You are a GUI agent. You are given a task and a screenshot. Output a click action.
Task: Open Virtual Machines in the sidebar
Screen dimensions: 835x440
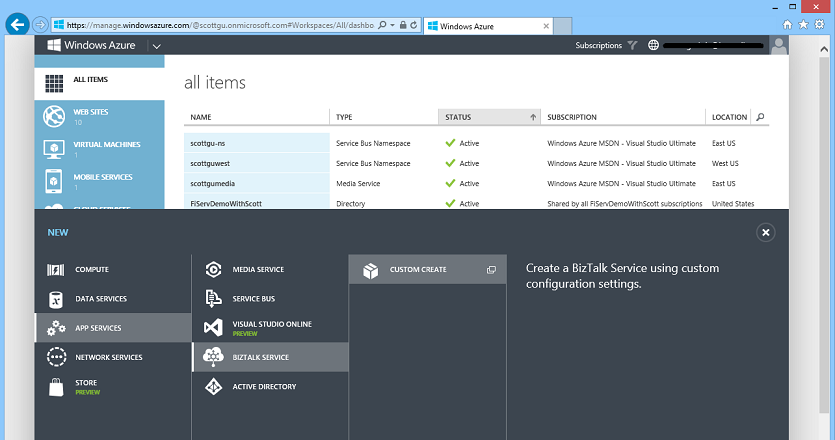coord(99,149)
